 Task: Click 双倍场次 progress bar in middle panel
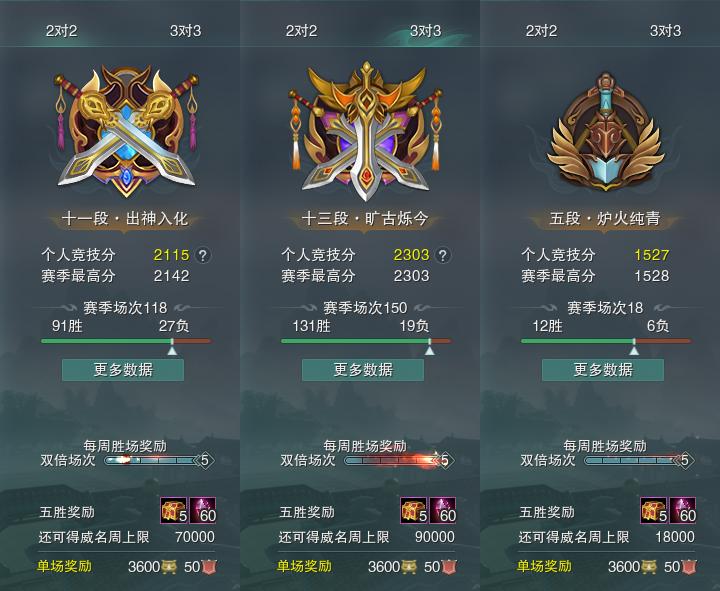(395, 460)
